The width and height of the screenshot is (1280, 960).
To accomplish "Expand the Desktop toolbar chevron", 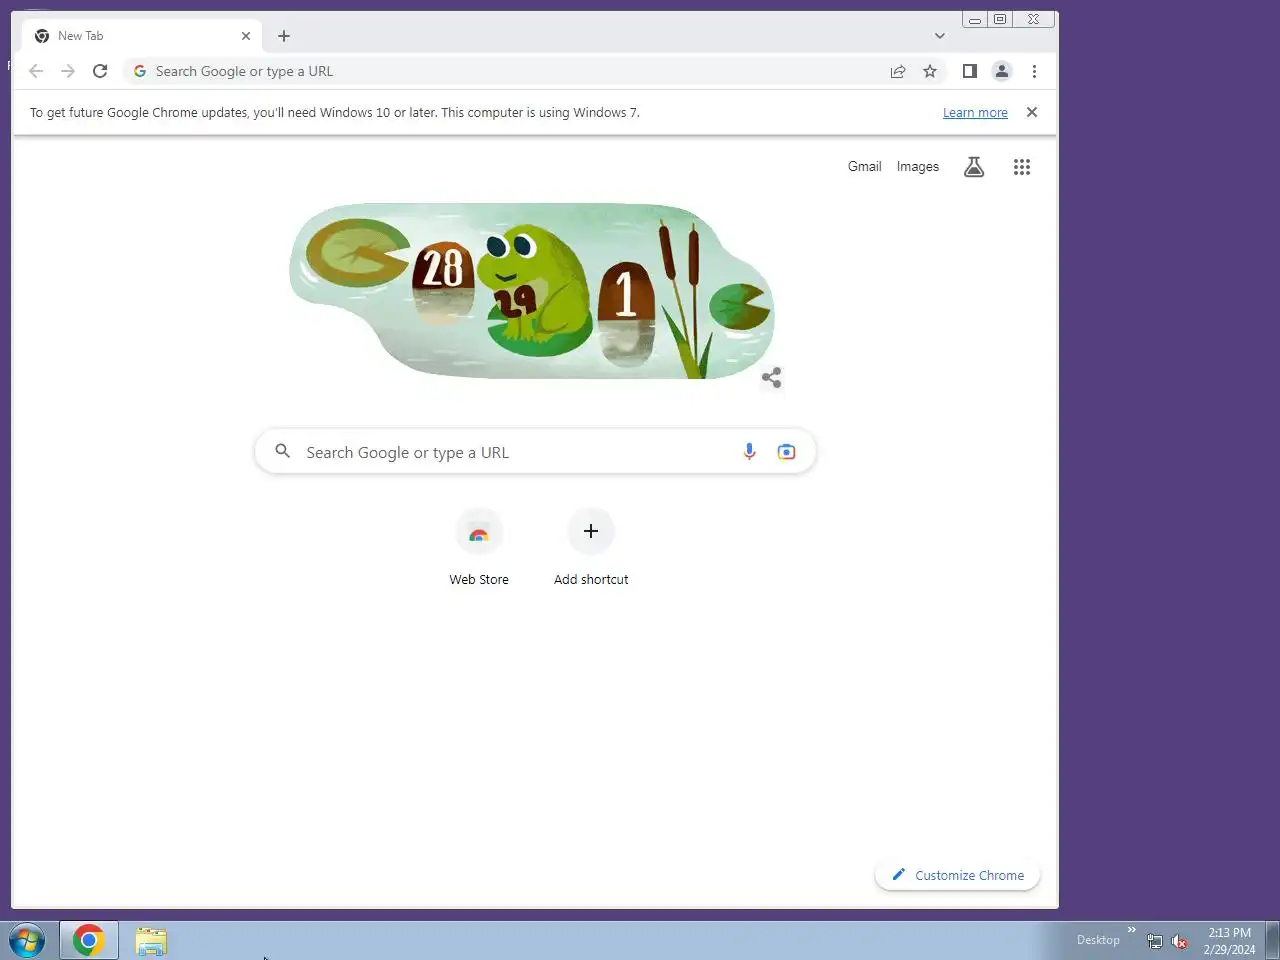I will point(1132,930).
